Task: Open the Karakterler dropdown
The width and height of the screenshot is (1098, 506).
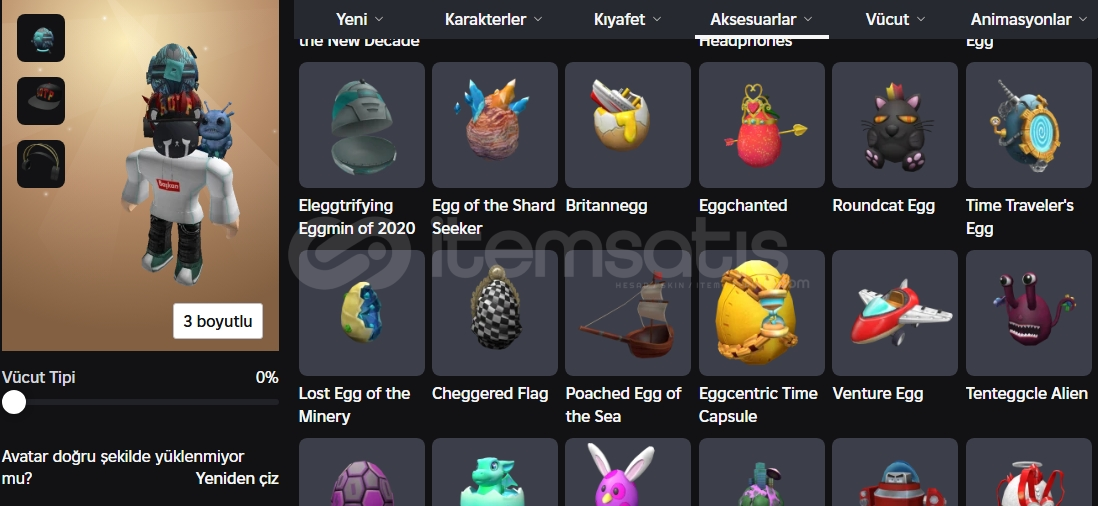Action: [x=494, y=20]
